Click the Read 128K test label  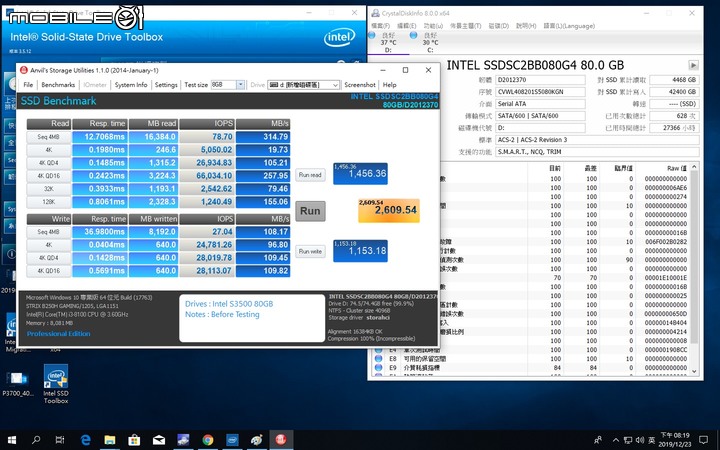(49, 202)
